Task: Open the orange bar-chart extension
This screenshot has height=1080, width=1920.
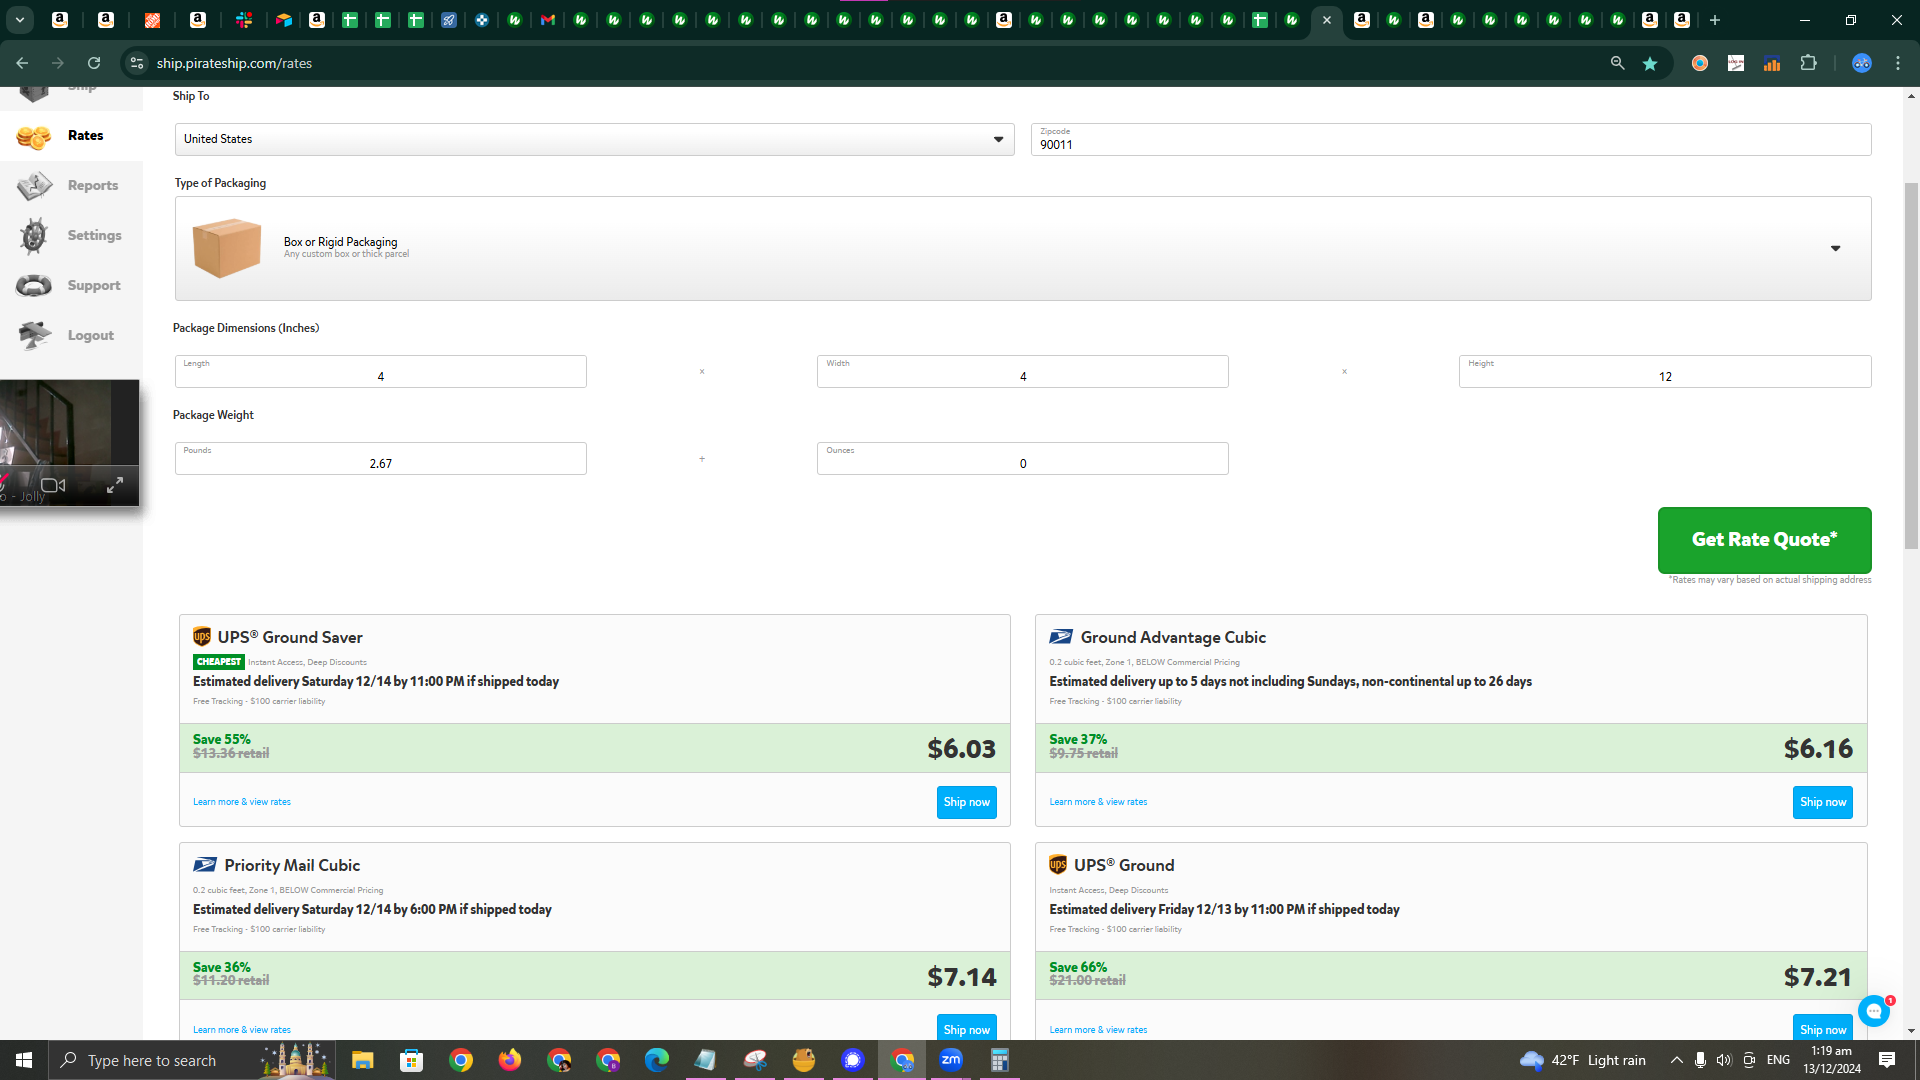Action: [1772, 63]
